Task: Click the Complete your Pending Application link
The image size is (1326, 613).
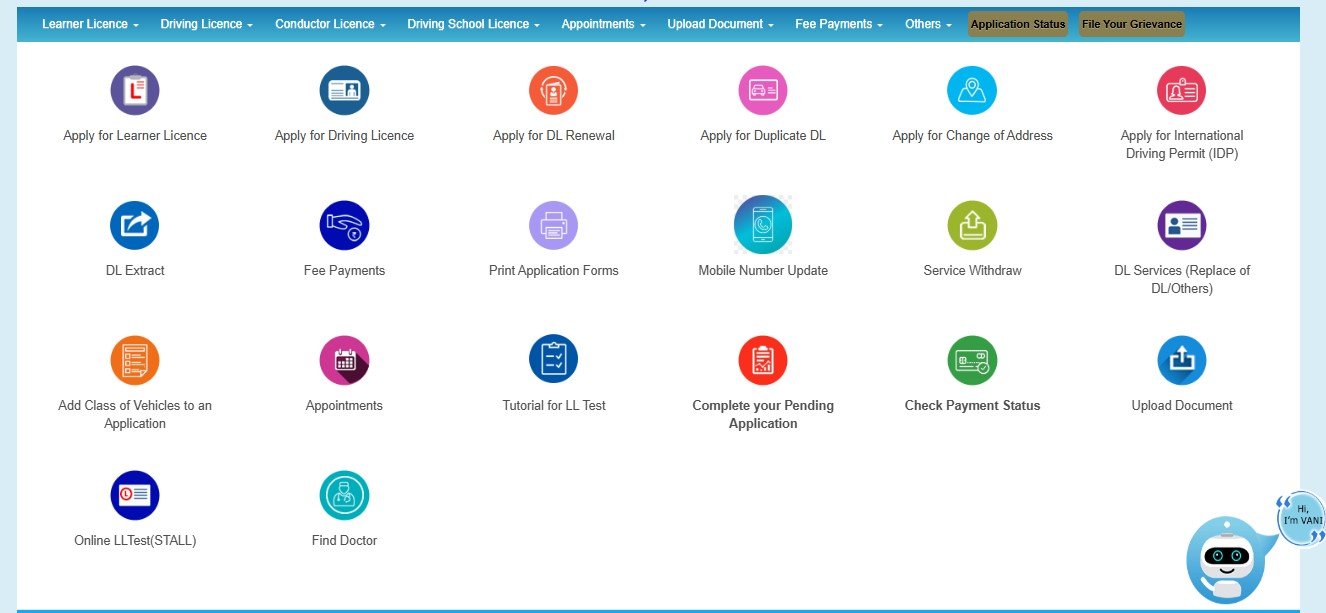Action: pos(763,414)
